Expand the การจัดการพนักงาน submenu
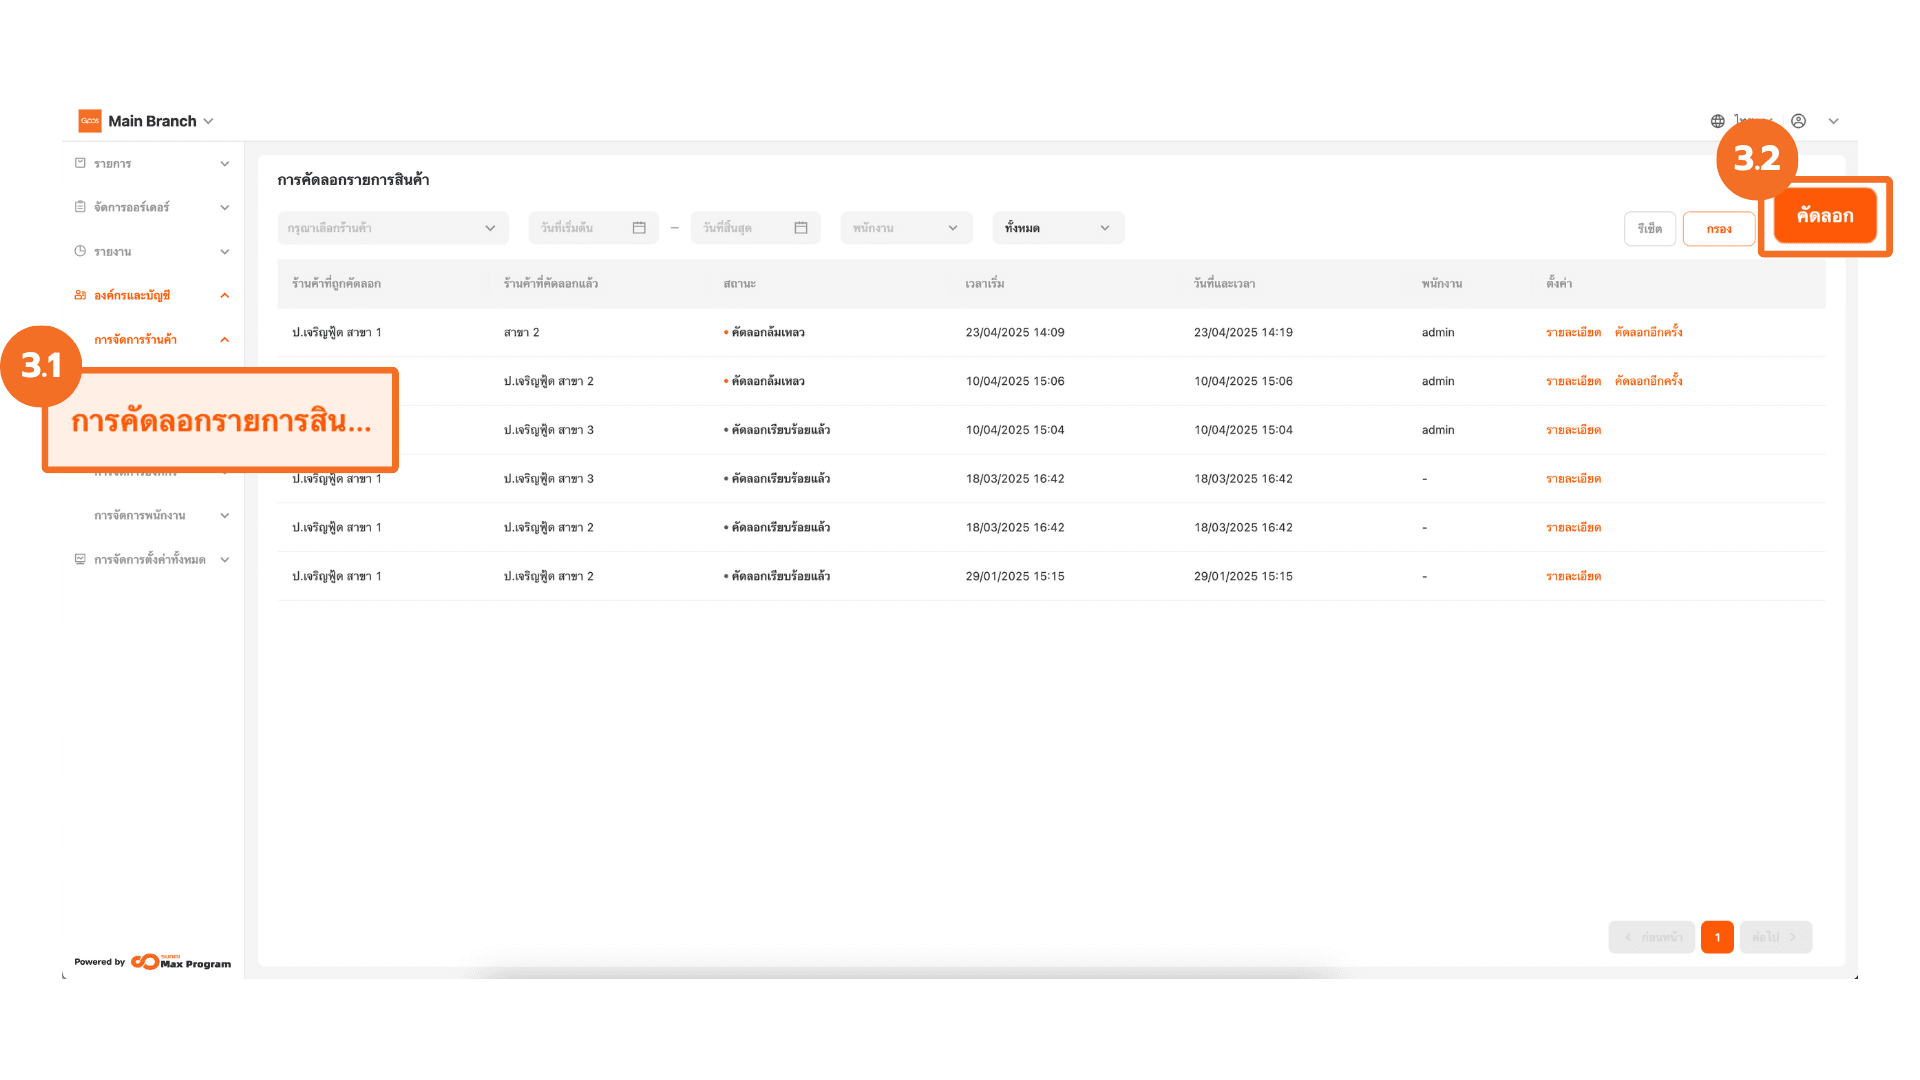 (224, 515)
